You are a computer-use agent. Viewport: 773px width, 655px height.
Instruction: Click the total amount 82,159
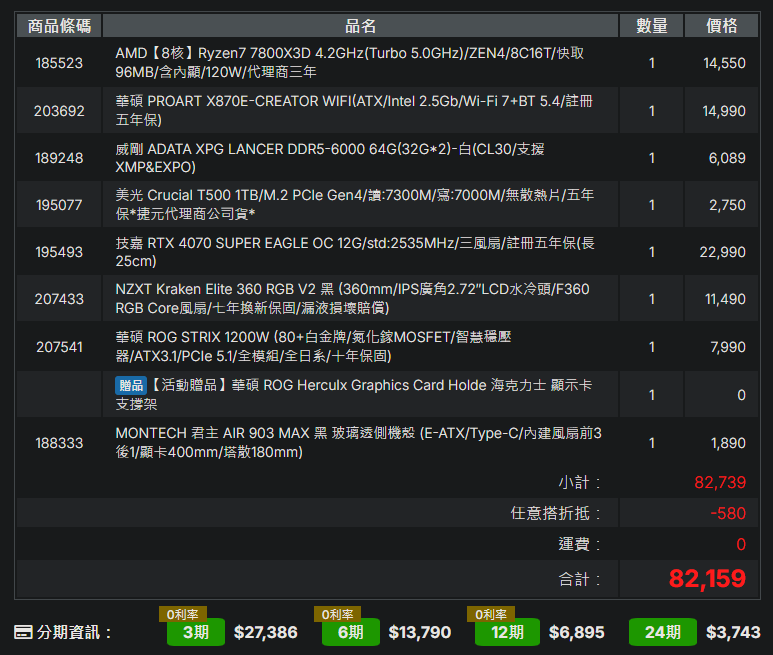(707, 579)
